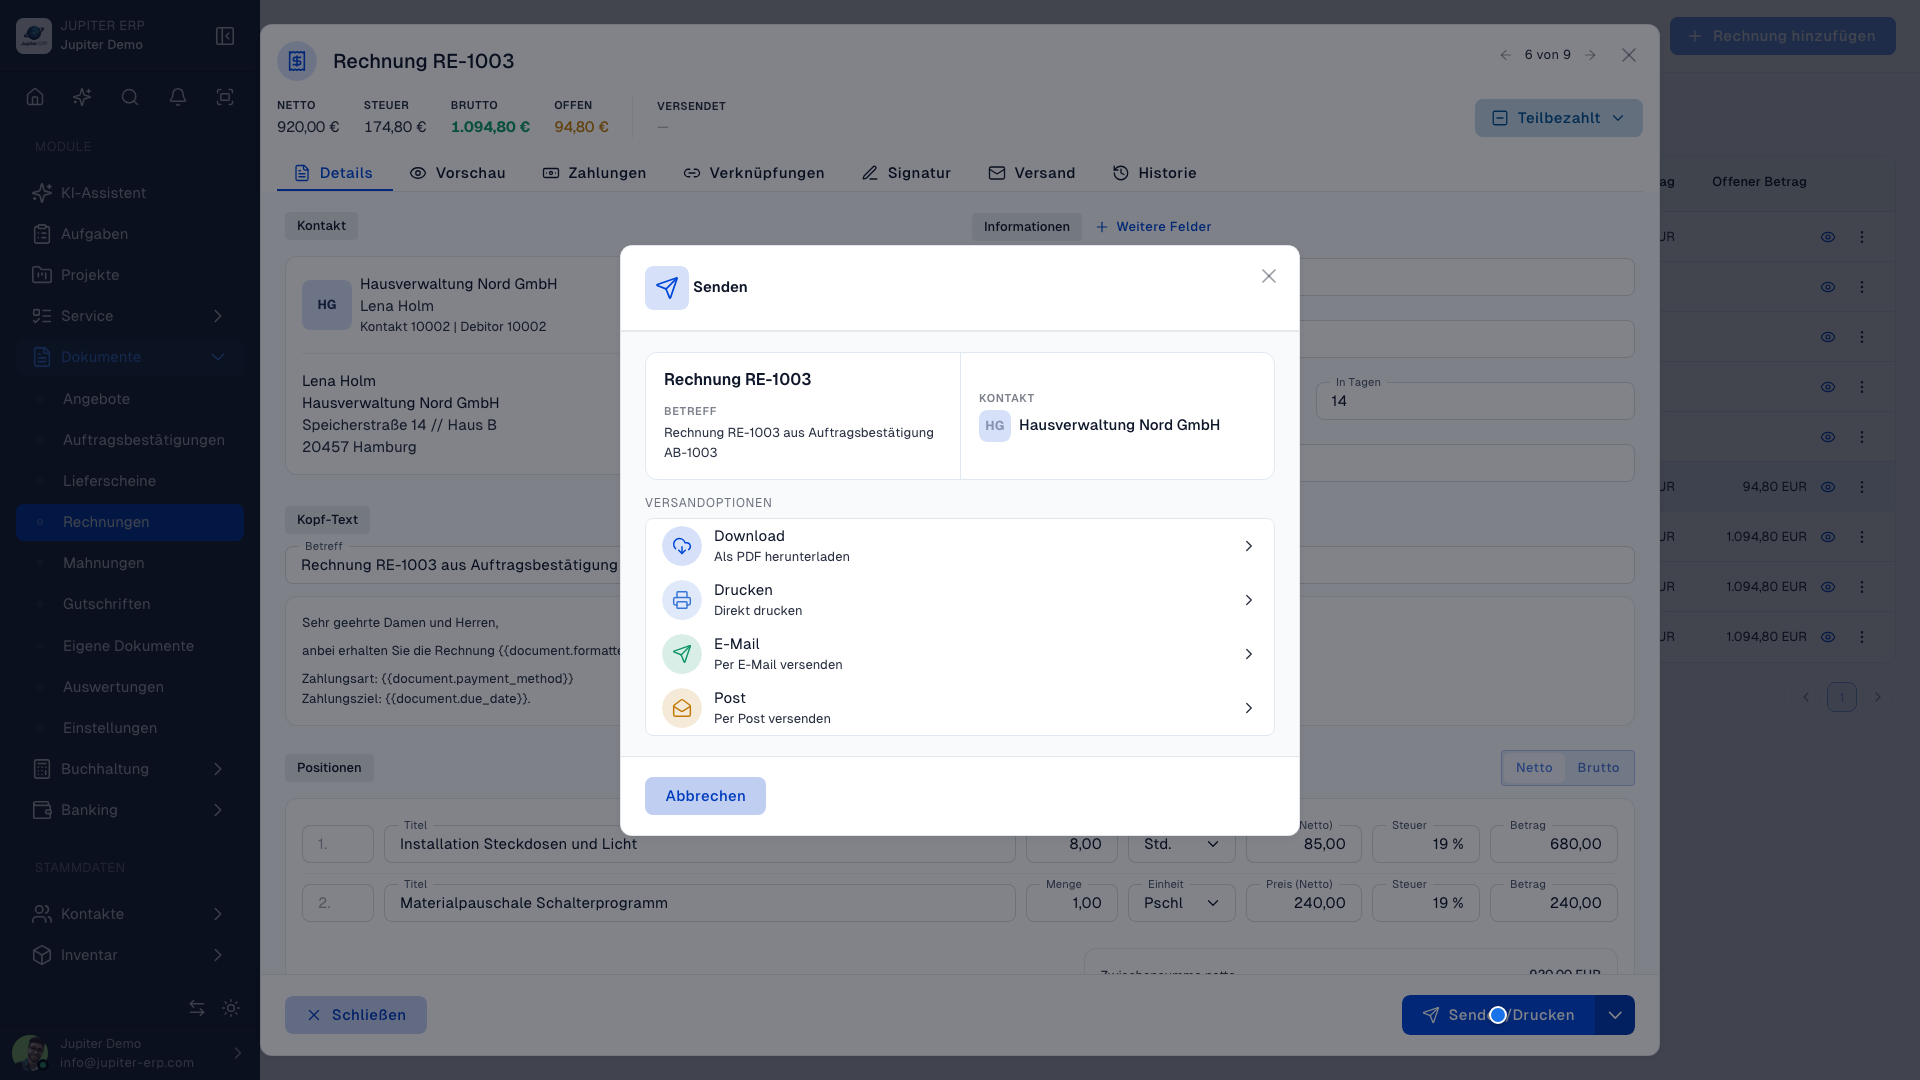Click the swap arrows icon in sidebar footer
Image resolution: width=1920 pixels, height=1080 pixels.
[197, 1008]
